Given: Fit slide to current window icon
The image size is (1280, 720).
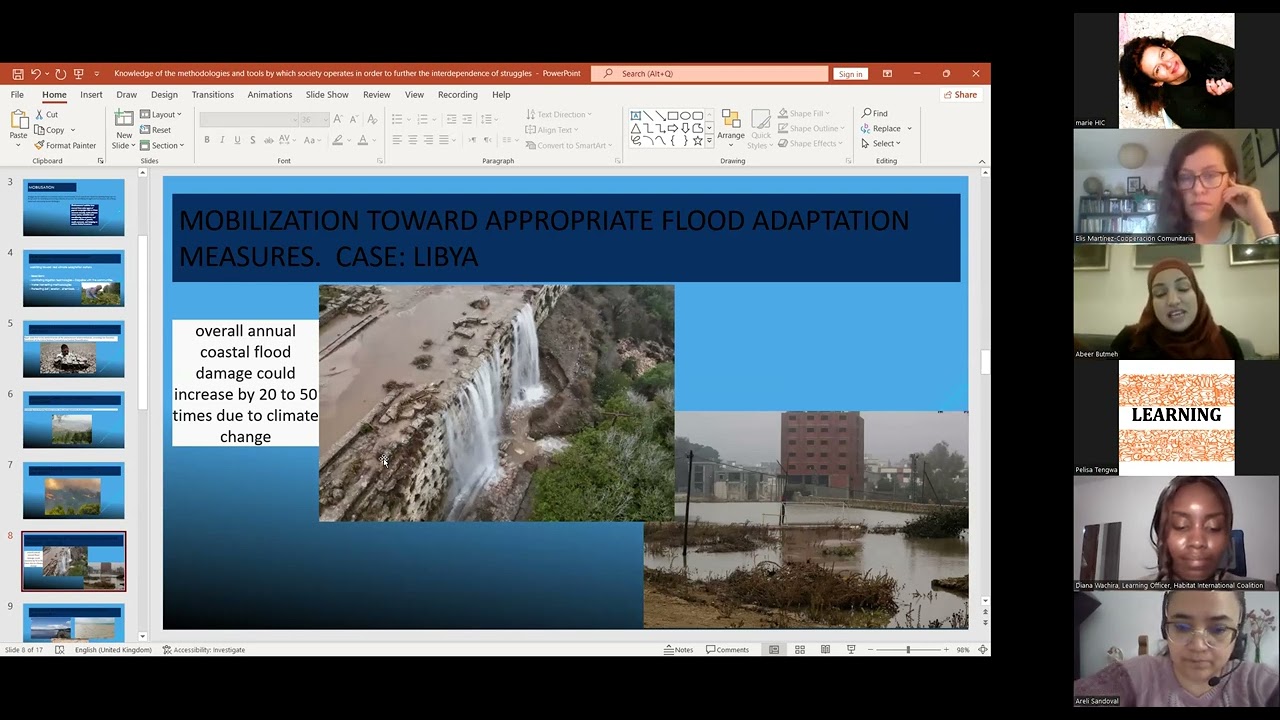Looking at the screenshot, I should point(983,650).
